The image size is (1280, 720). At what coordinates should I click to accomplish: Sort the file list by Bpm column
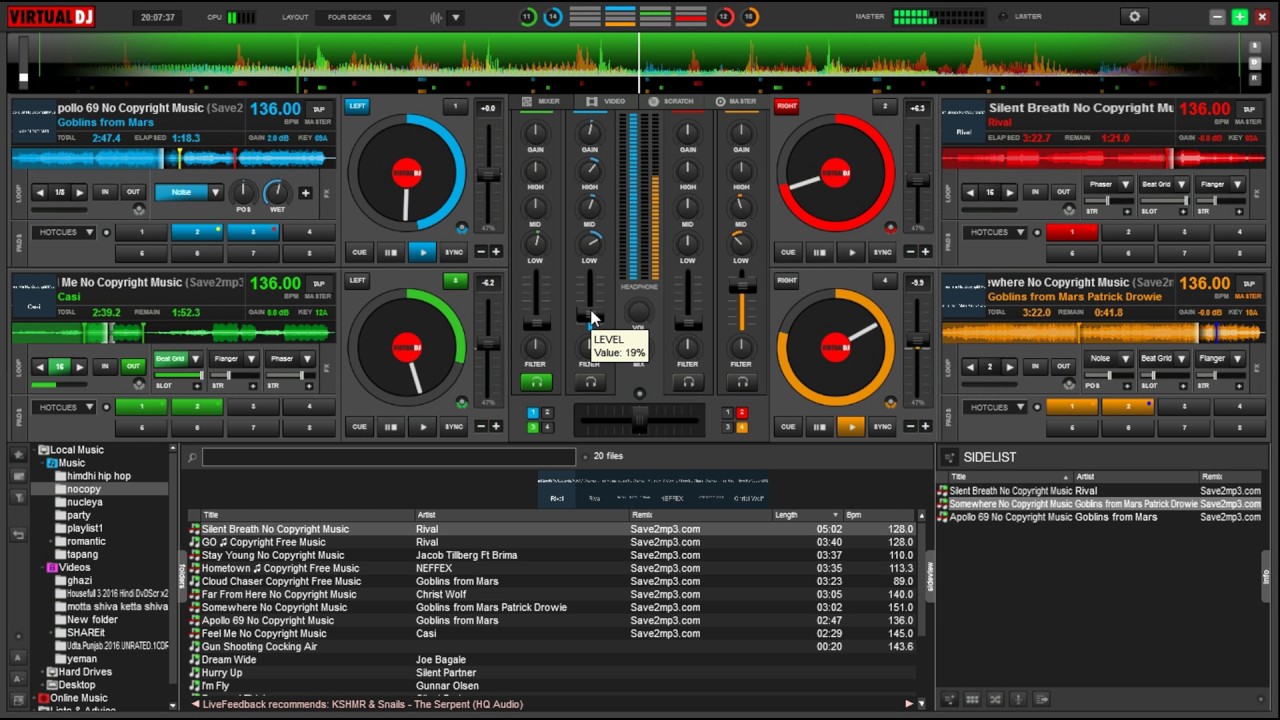pyautogui.click(x=881, y=515)
